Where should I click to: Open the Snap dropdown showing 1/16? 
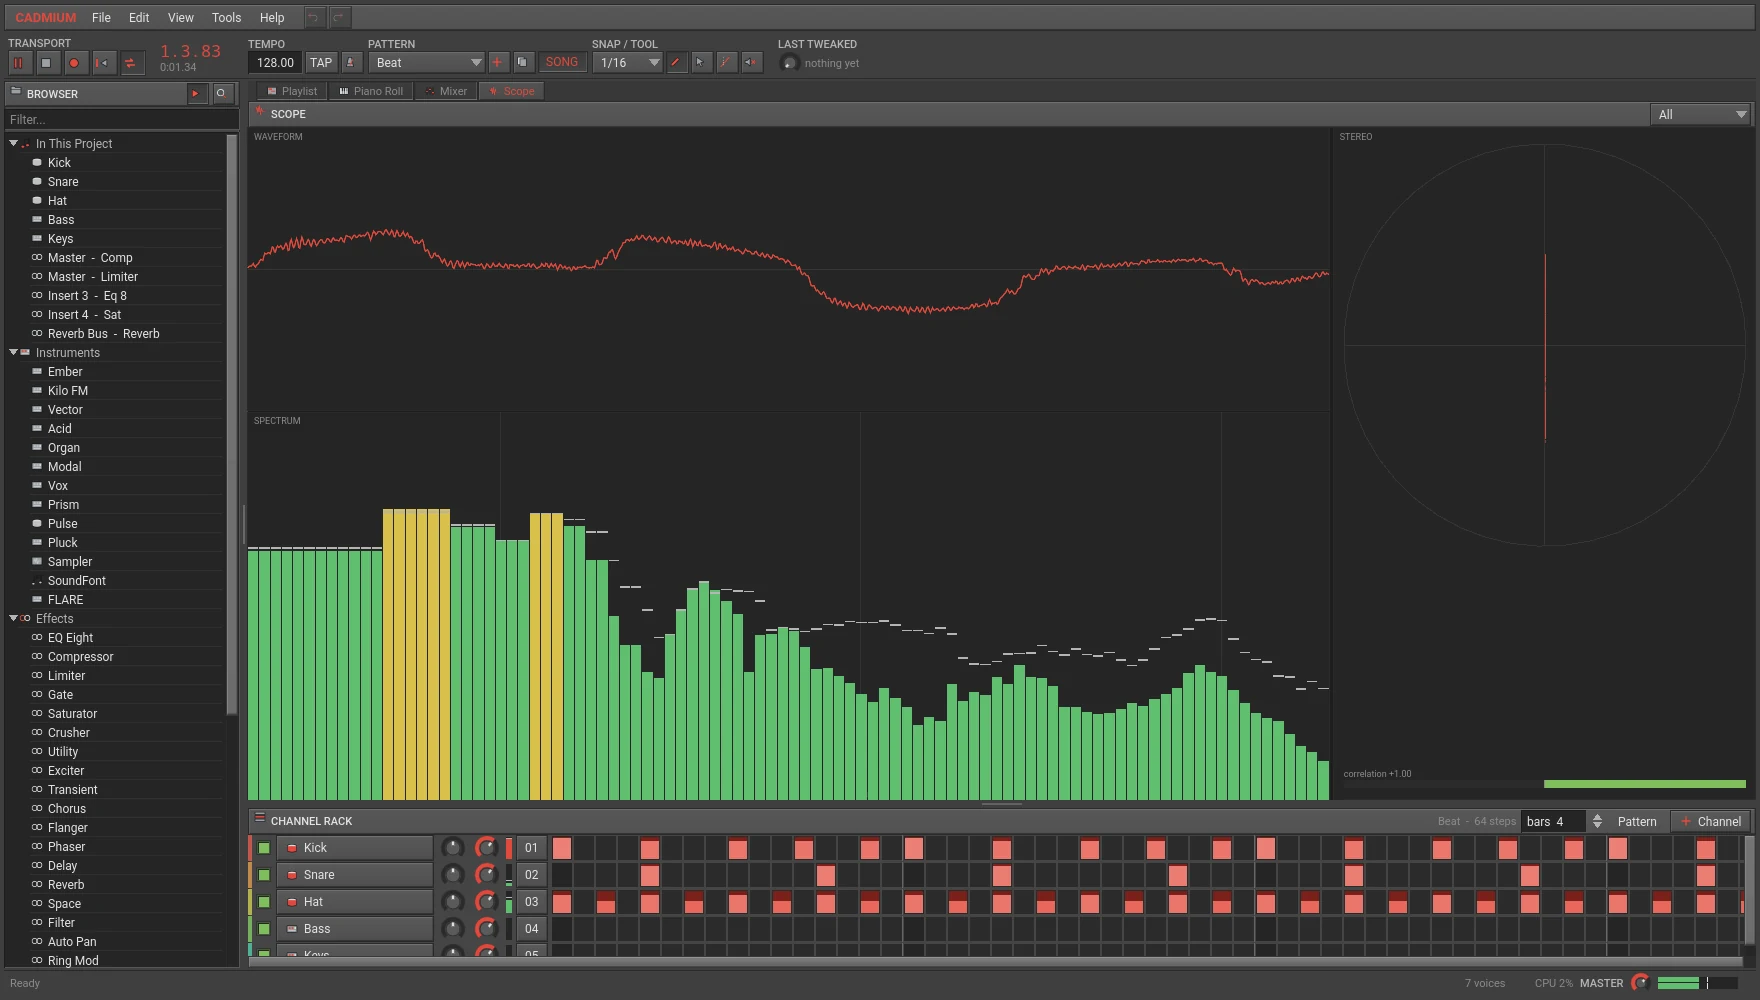[x=627, y=62]
